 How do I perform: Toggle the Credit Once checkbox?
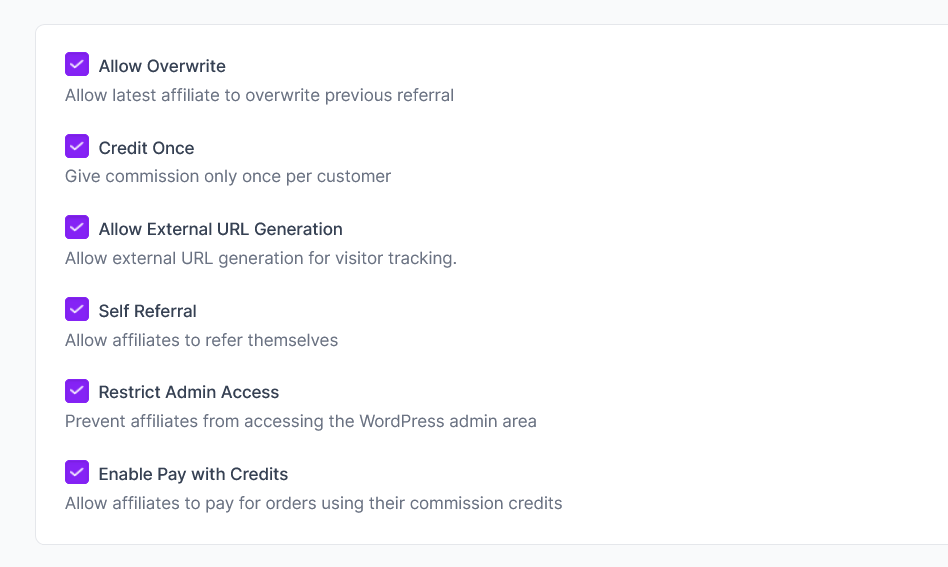pos(77,146)
